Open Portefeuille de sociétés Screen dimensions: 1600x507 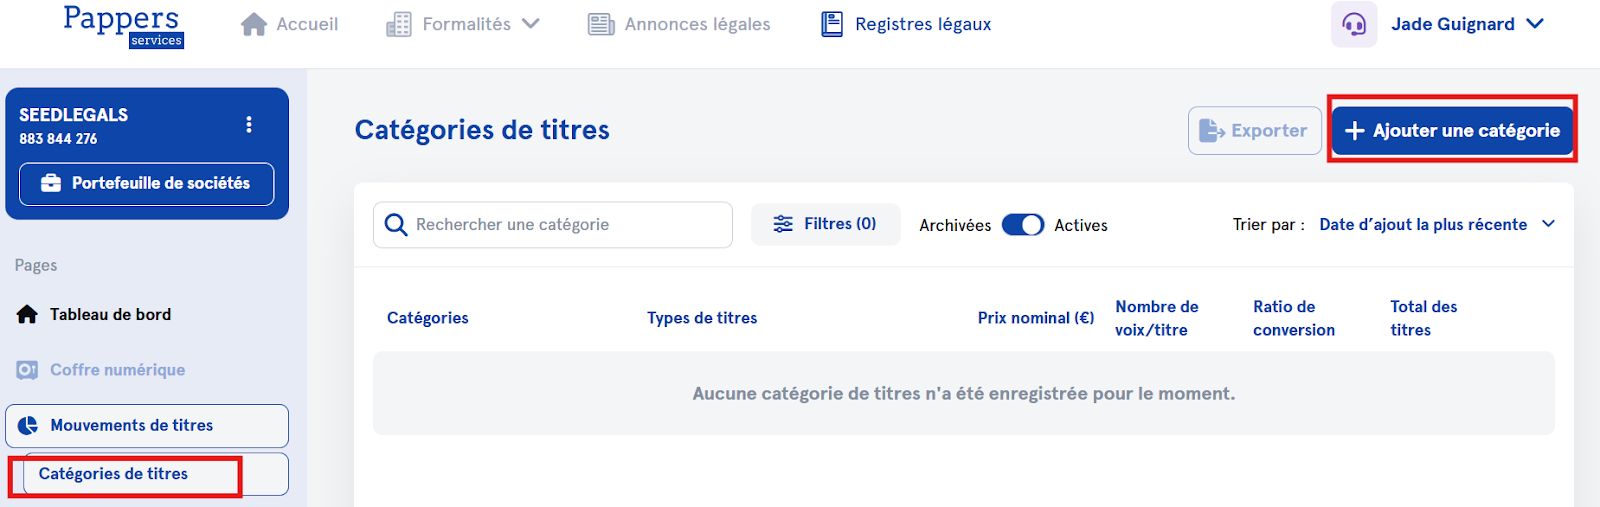pos(146,184)
